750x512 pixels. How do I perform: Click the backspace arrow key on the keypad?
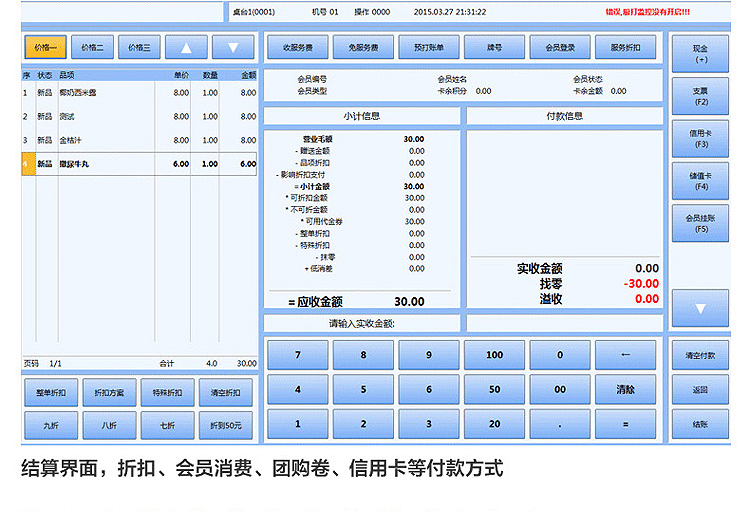click(x=625, y=355)
